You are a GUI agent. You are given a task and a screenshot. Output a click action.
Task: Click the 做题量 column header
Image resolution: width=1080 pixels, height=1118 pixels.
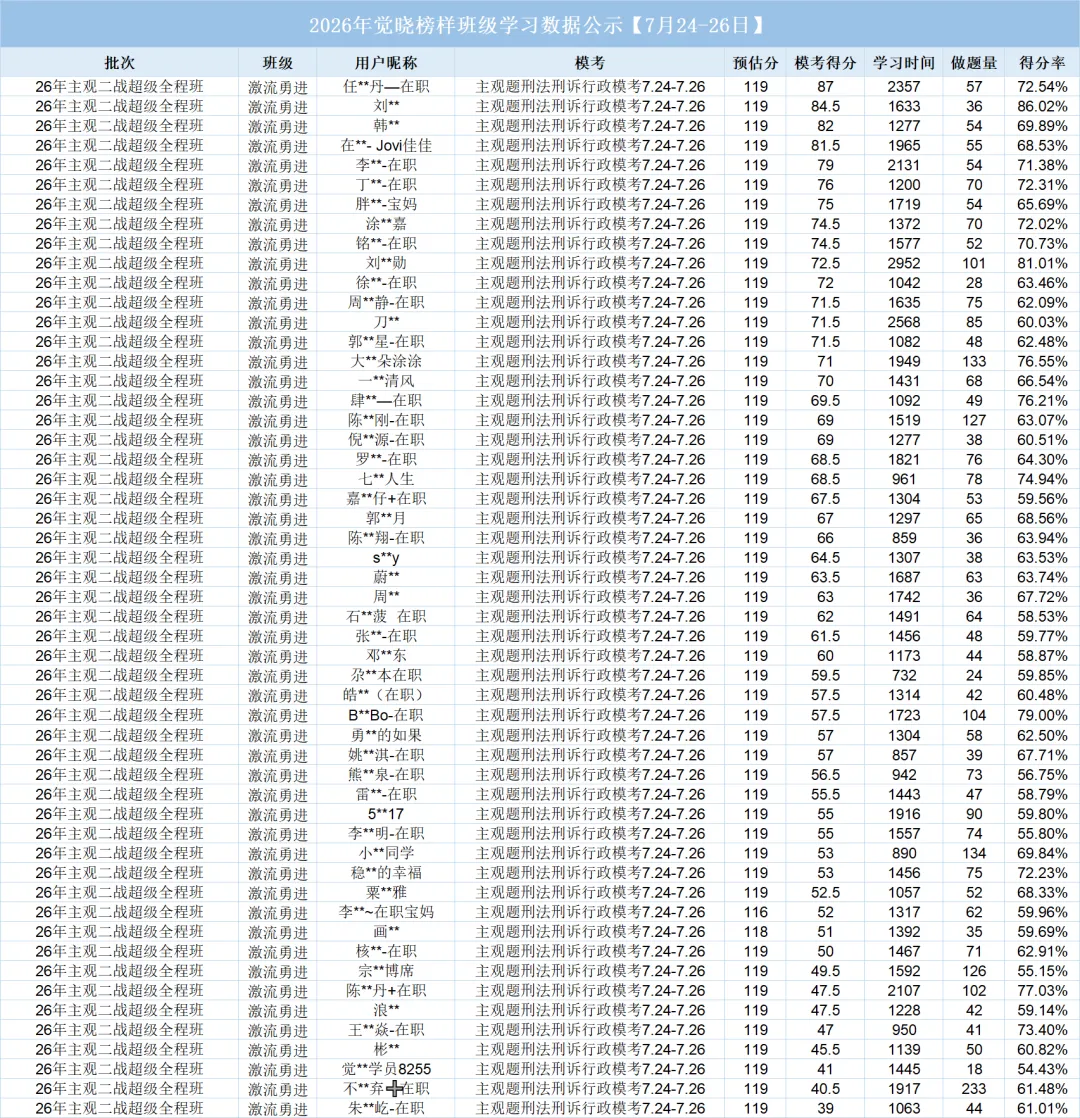tap(974, 63)
